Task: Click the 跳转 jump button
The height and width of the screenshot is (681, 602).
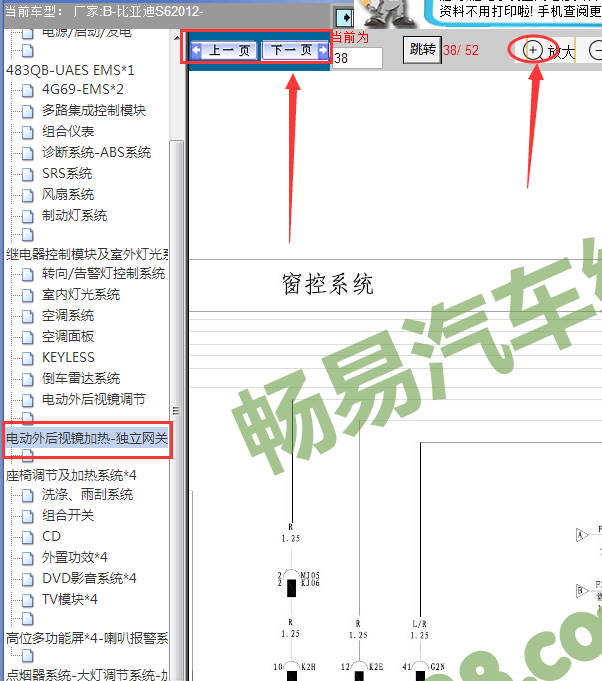Action: tap(422, 50)
